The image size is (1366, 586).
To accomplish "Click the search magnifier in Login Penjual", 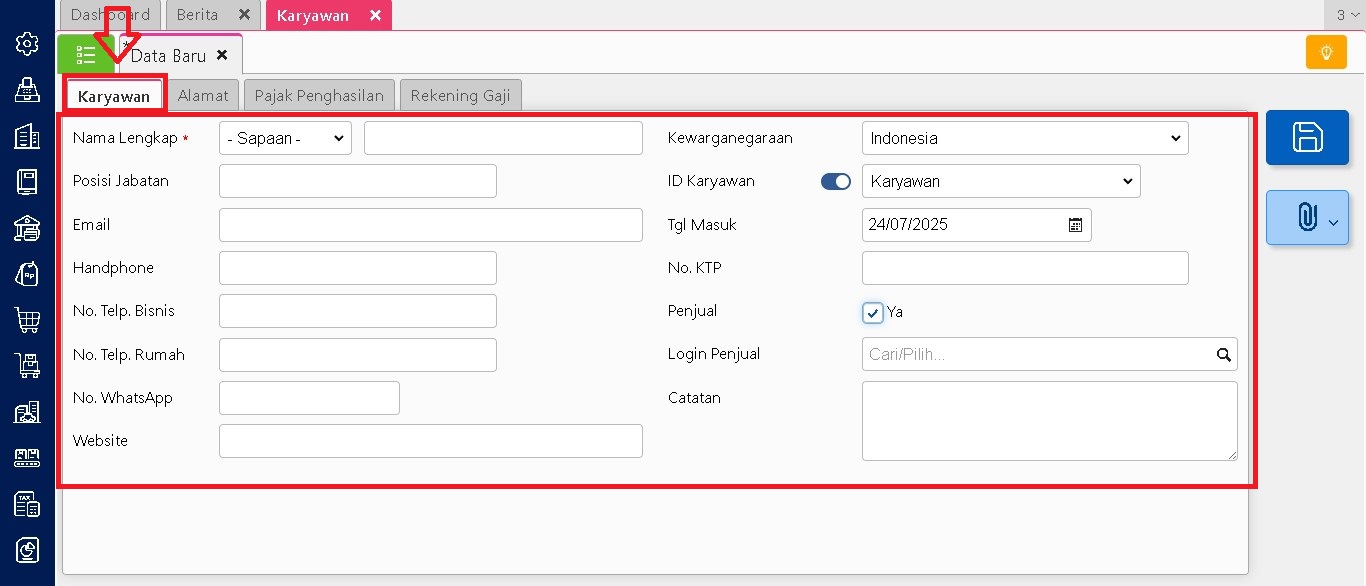I will (1223, 354).
